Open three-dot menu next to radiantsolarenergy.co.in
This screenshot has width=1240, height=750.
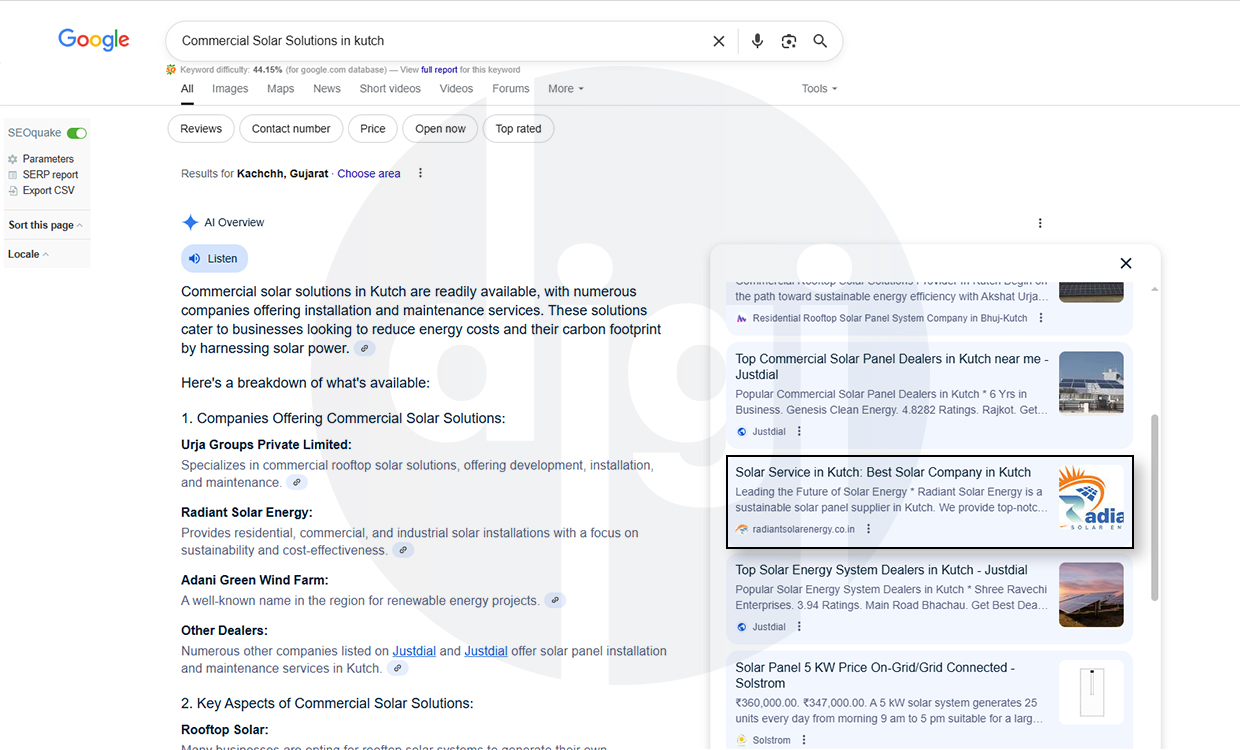coord(868,529)
